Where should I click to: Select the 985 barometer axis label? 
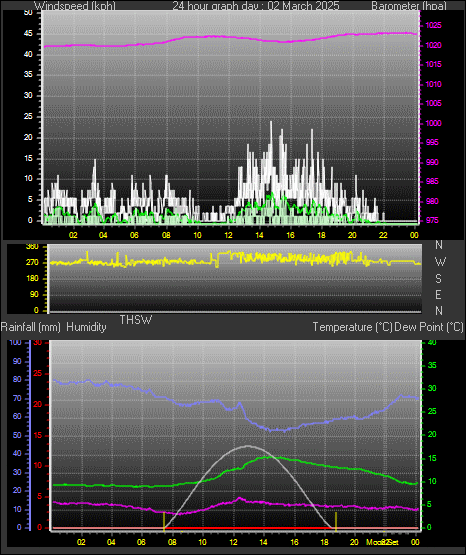(x=432, y=181)
